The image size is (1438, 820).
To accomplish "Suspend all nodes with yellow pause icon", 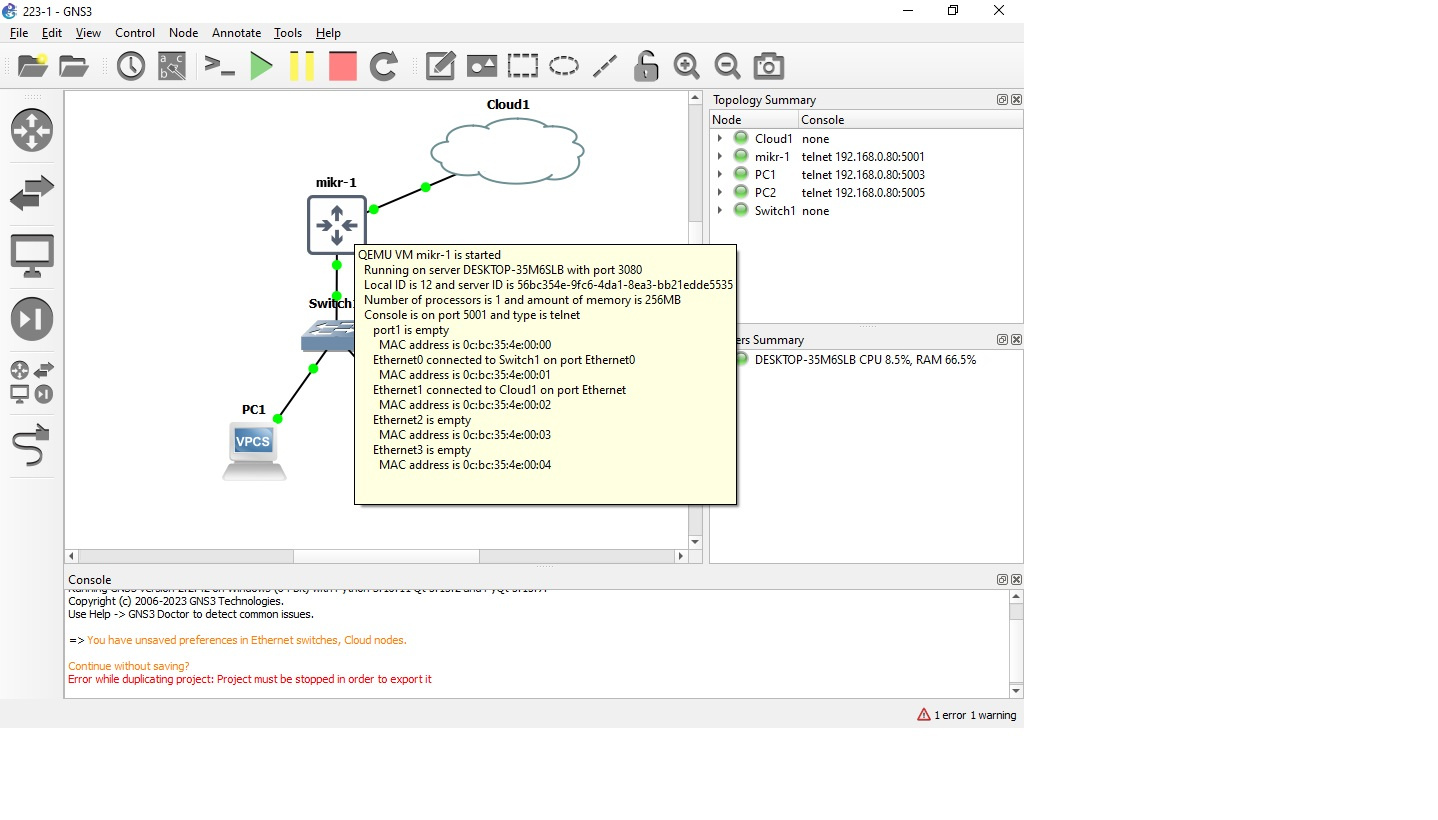I will coord(302,66).
